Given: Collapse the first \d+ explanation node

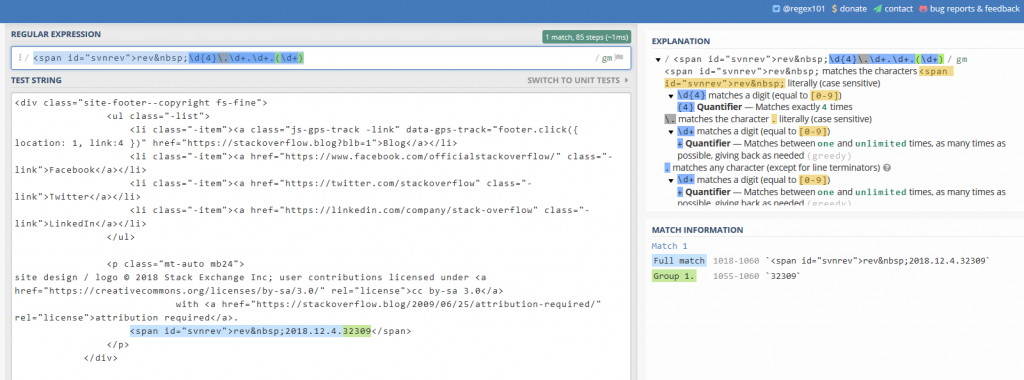Looking at the screenshot, I should click(x=671, y=132).
